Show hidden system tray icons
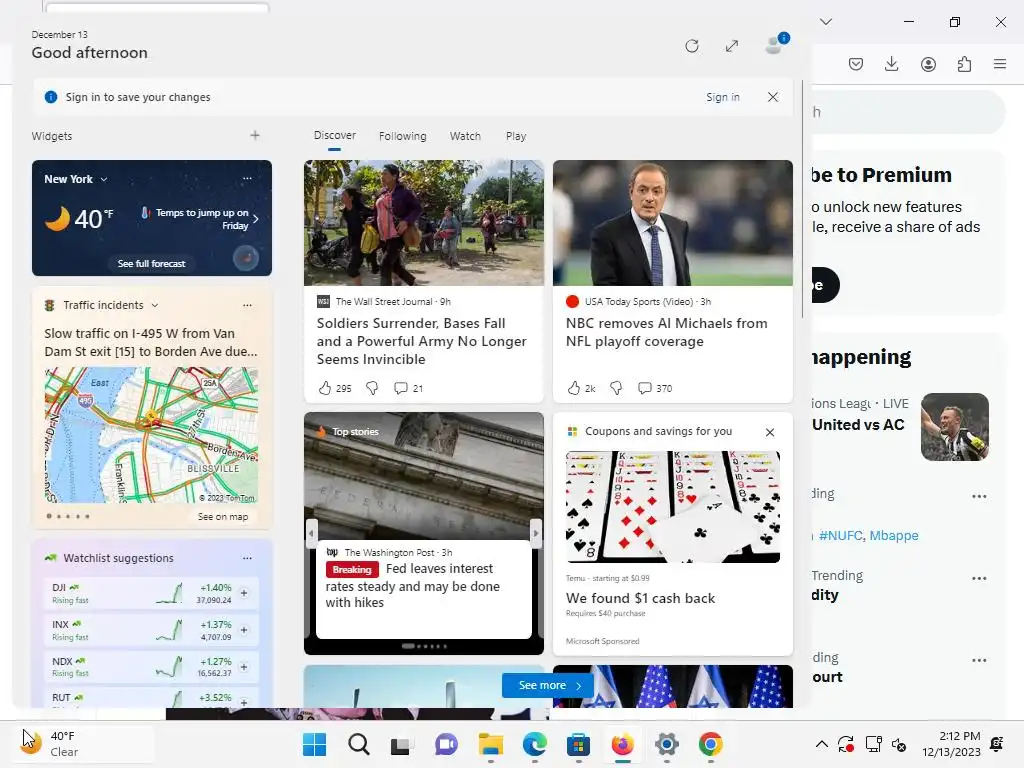This screenshot has width=1024, height=768. [x=822, y=744]
